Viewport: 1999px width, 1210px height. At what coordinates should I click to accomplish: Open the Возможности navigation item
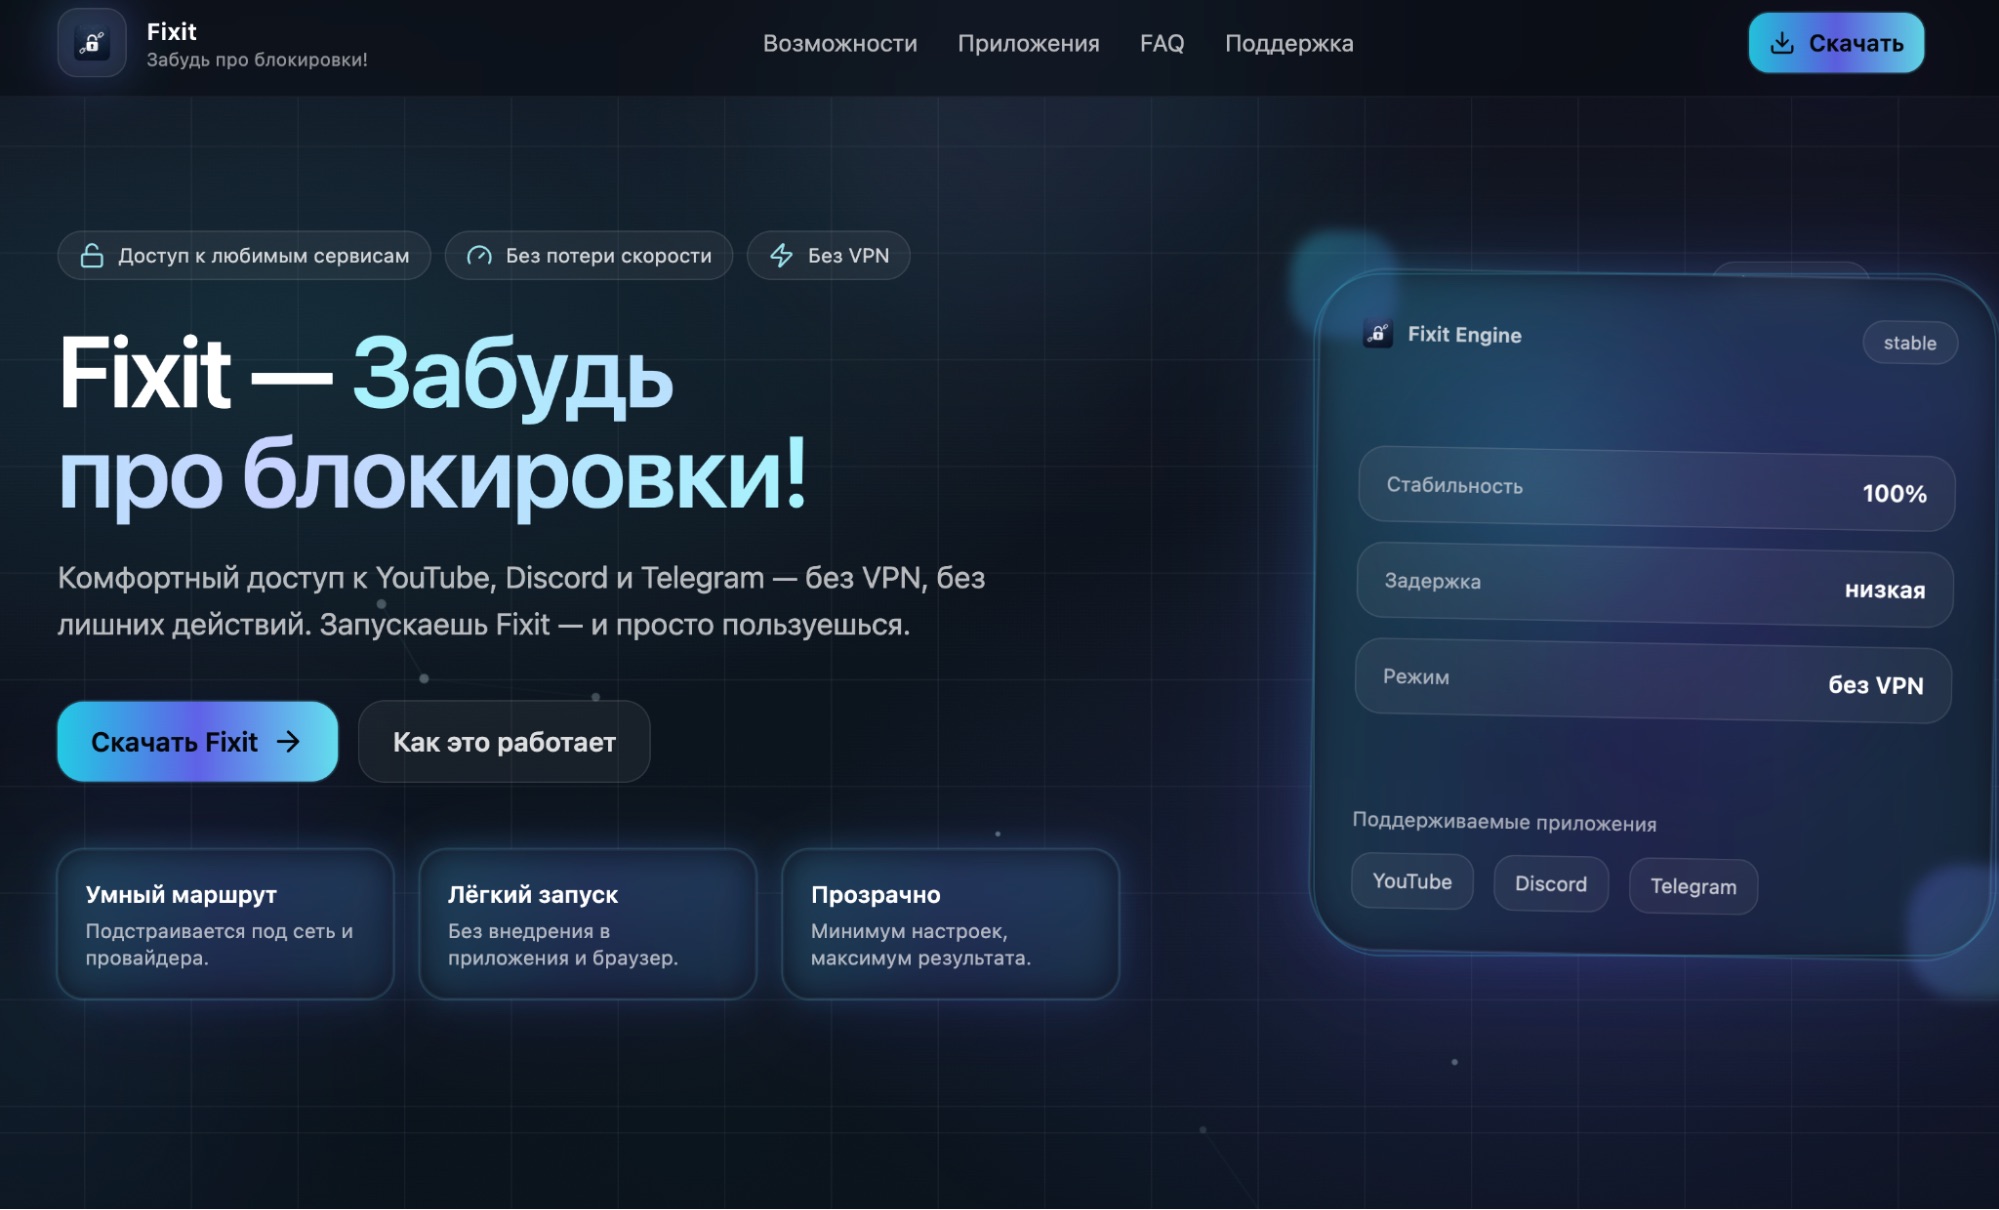tap(840, 44)
